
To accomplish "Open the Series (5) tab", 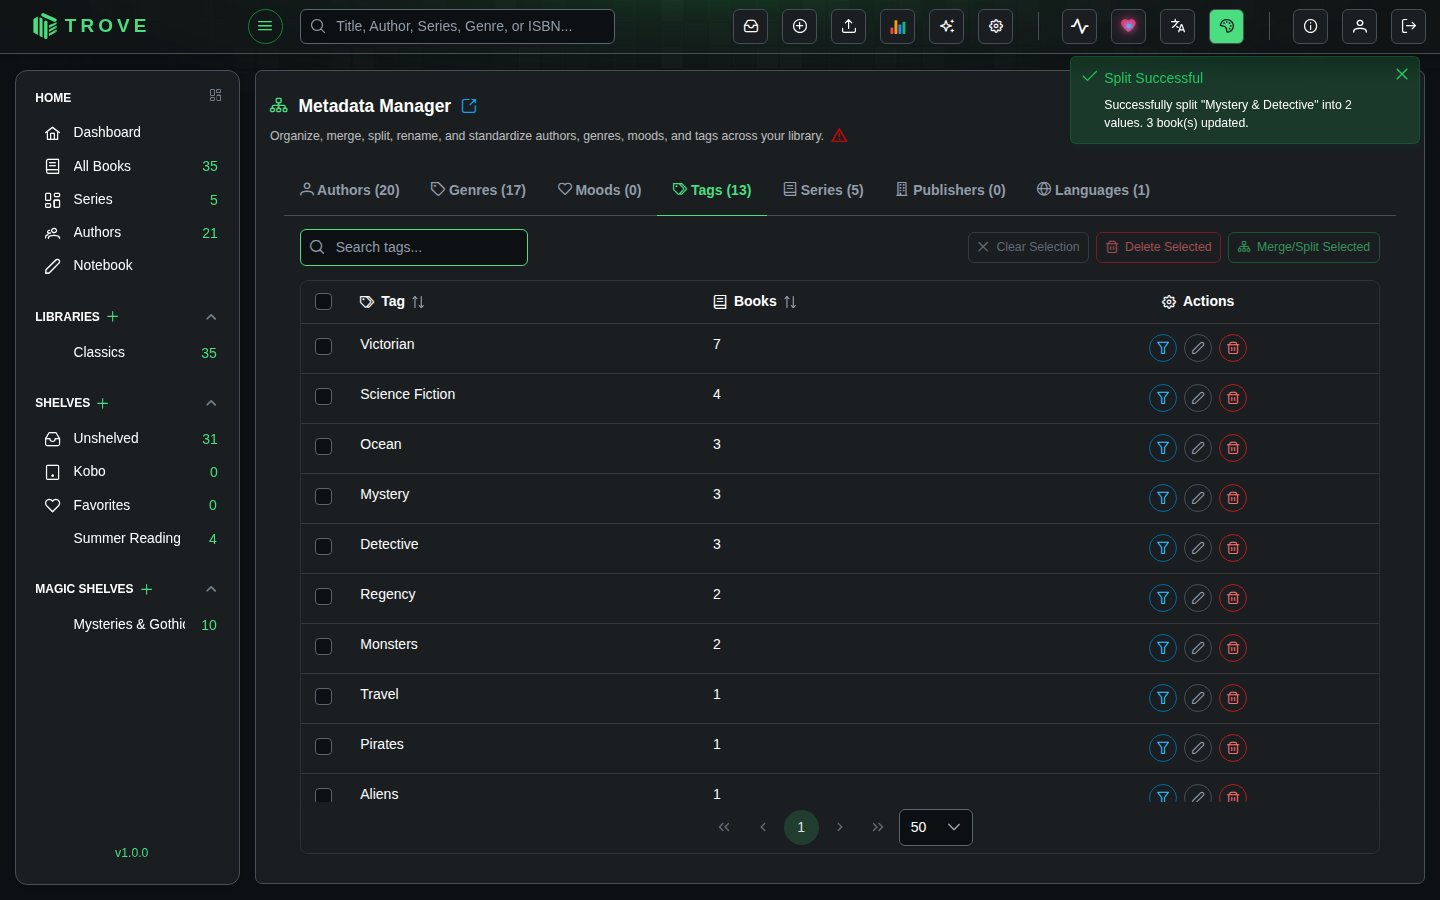I will [x=823, y=190].
